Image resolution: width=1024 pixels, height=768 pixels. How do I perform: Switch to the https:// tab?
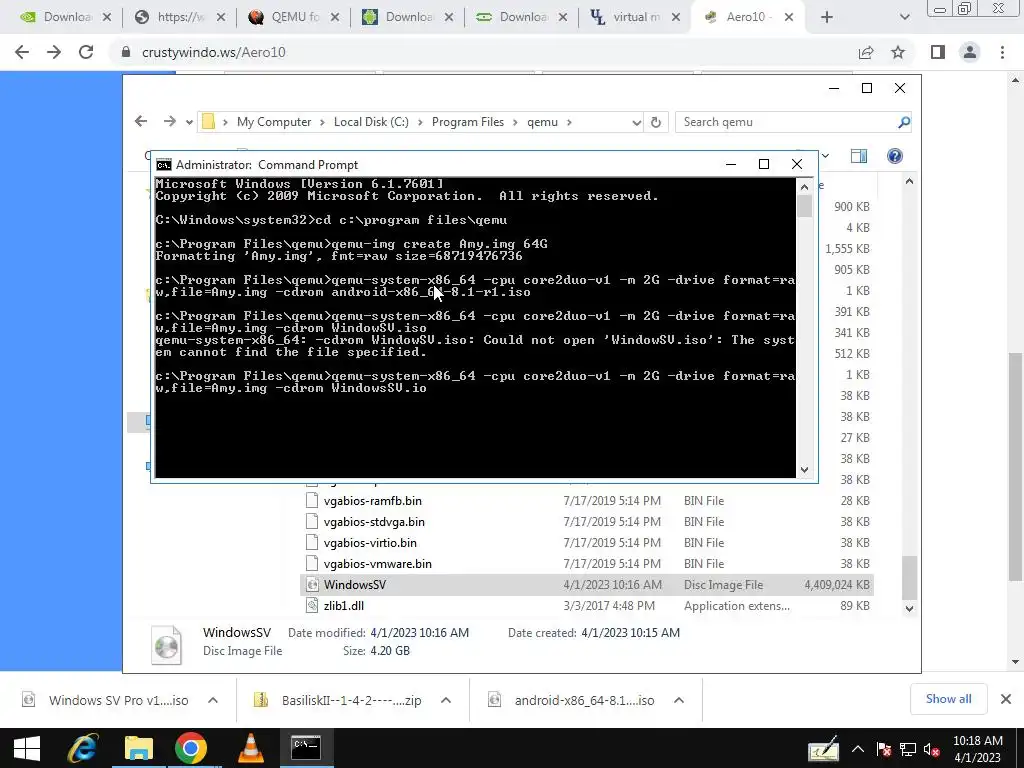click(x=180, y=17)
